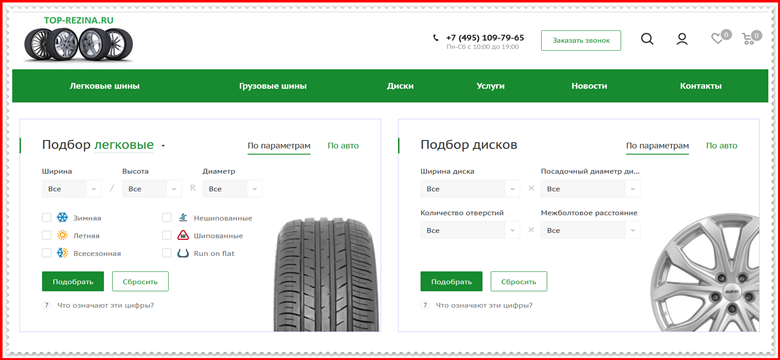Click Сбросить in the tire panel
The width and height of the screenshot is (780, 360).
point(140,281)
